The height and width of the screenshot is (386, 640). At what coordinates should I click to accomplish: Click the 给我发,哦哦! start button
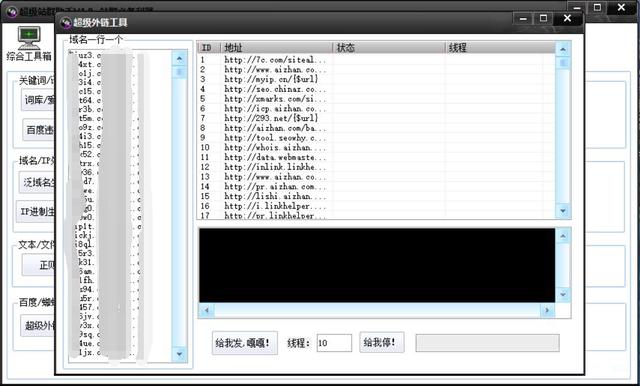pos(244,343)
